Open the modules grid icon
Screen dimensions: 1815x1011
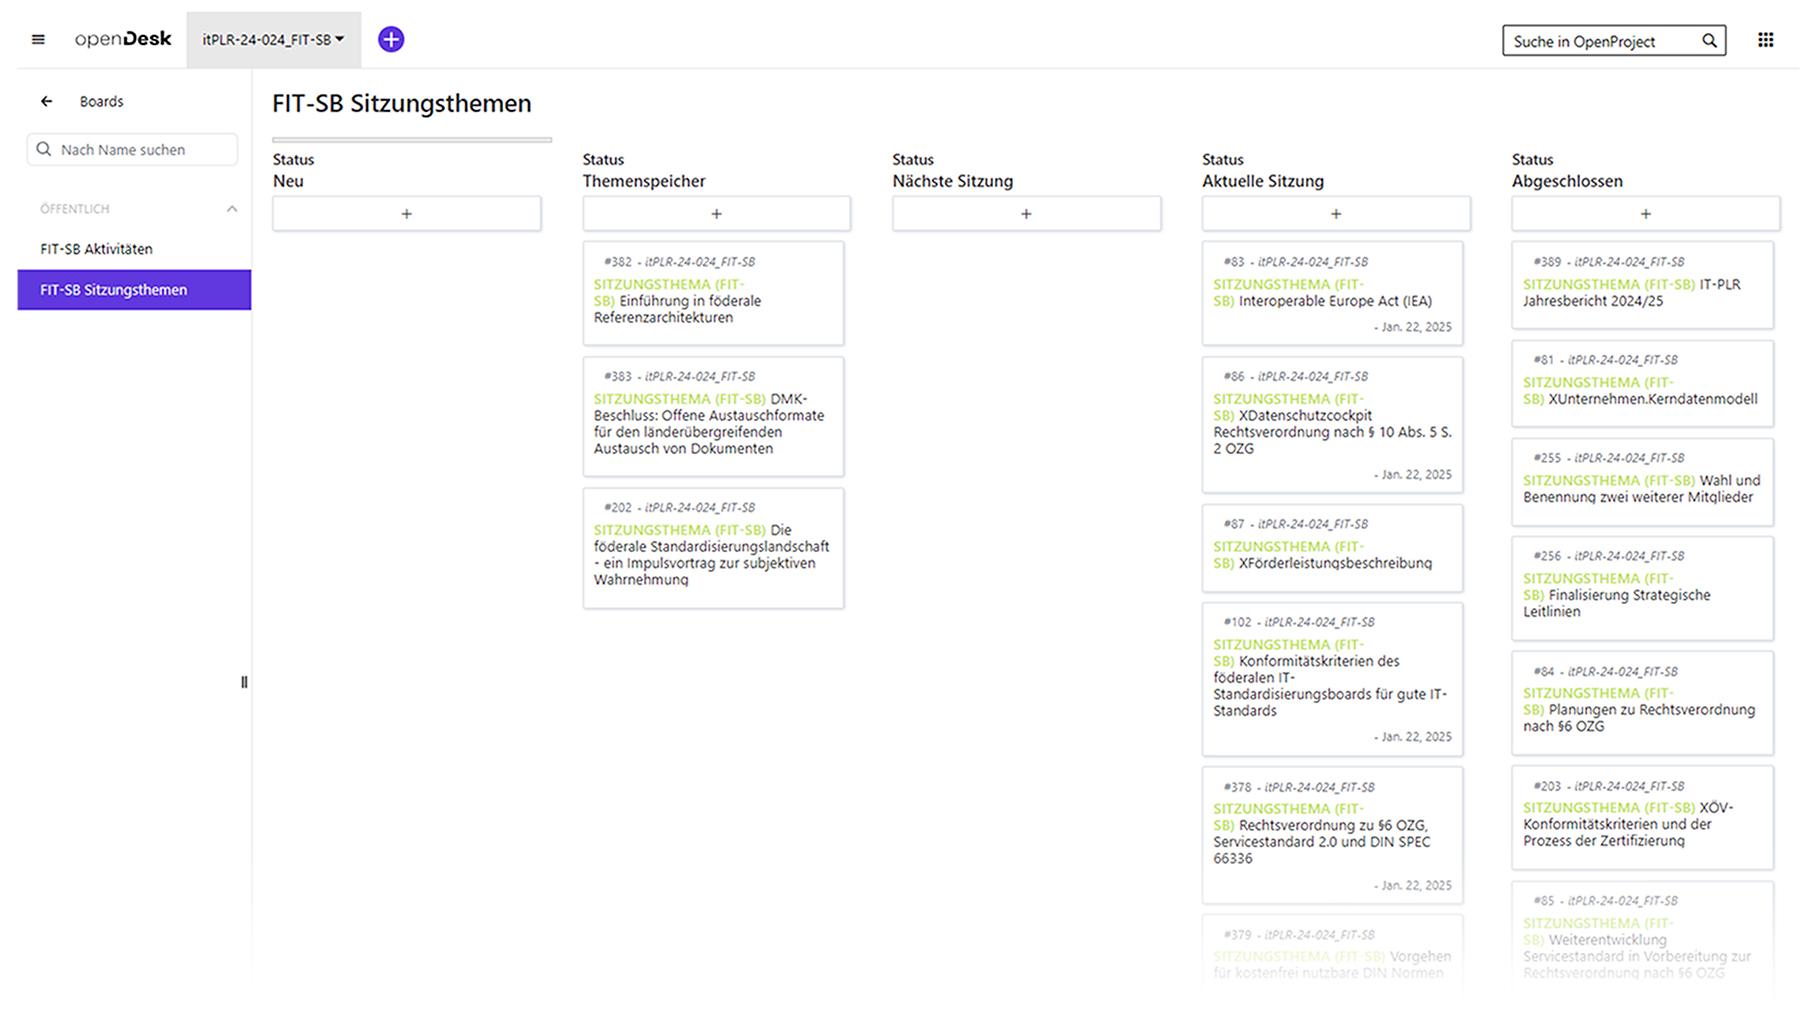(1766, 40)
